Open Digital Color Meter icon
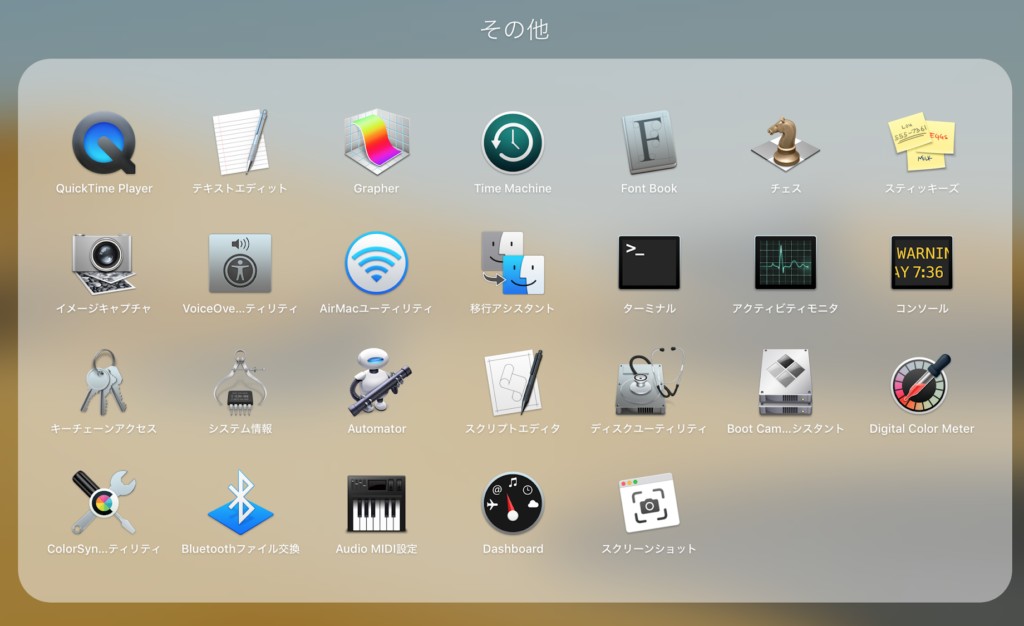The height and width of the screenshot is (626, 1024). (x=921, y=384)
